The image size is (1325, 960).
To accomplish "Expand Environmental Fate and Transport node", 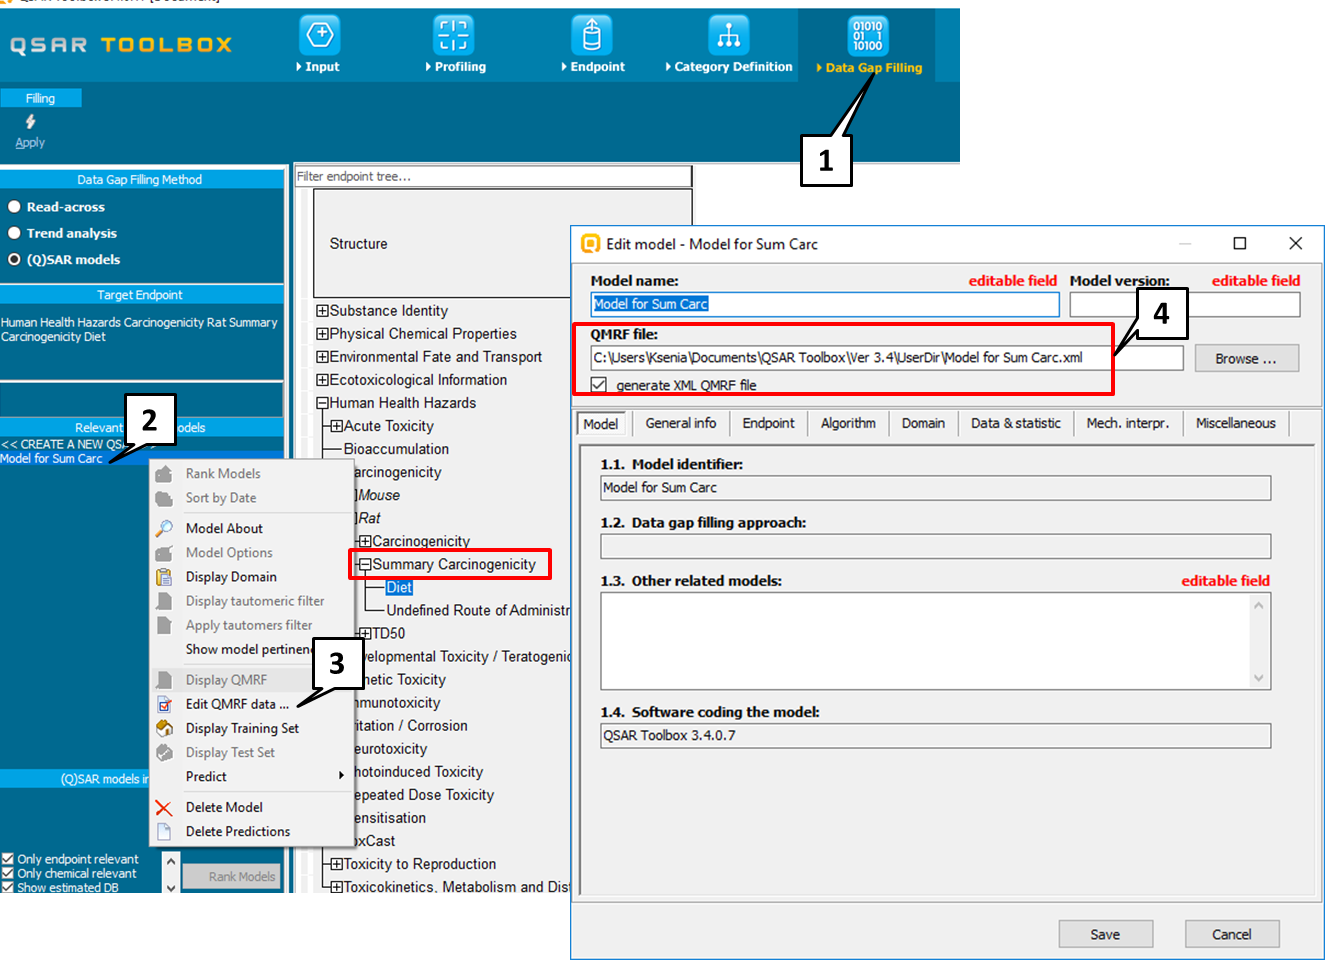I will [x=322, y=357].
